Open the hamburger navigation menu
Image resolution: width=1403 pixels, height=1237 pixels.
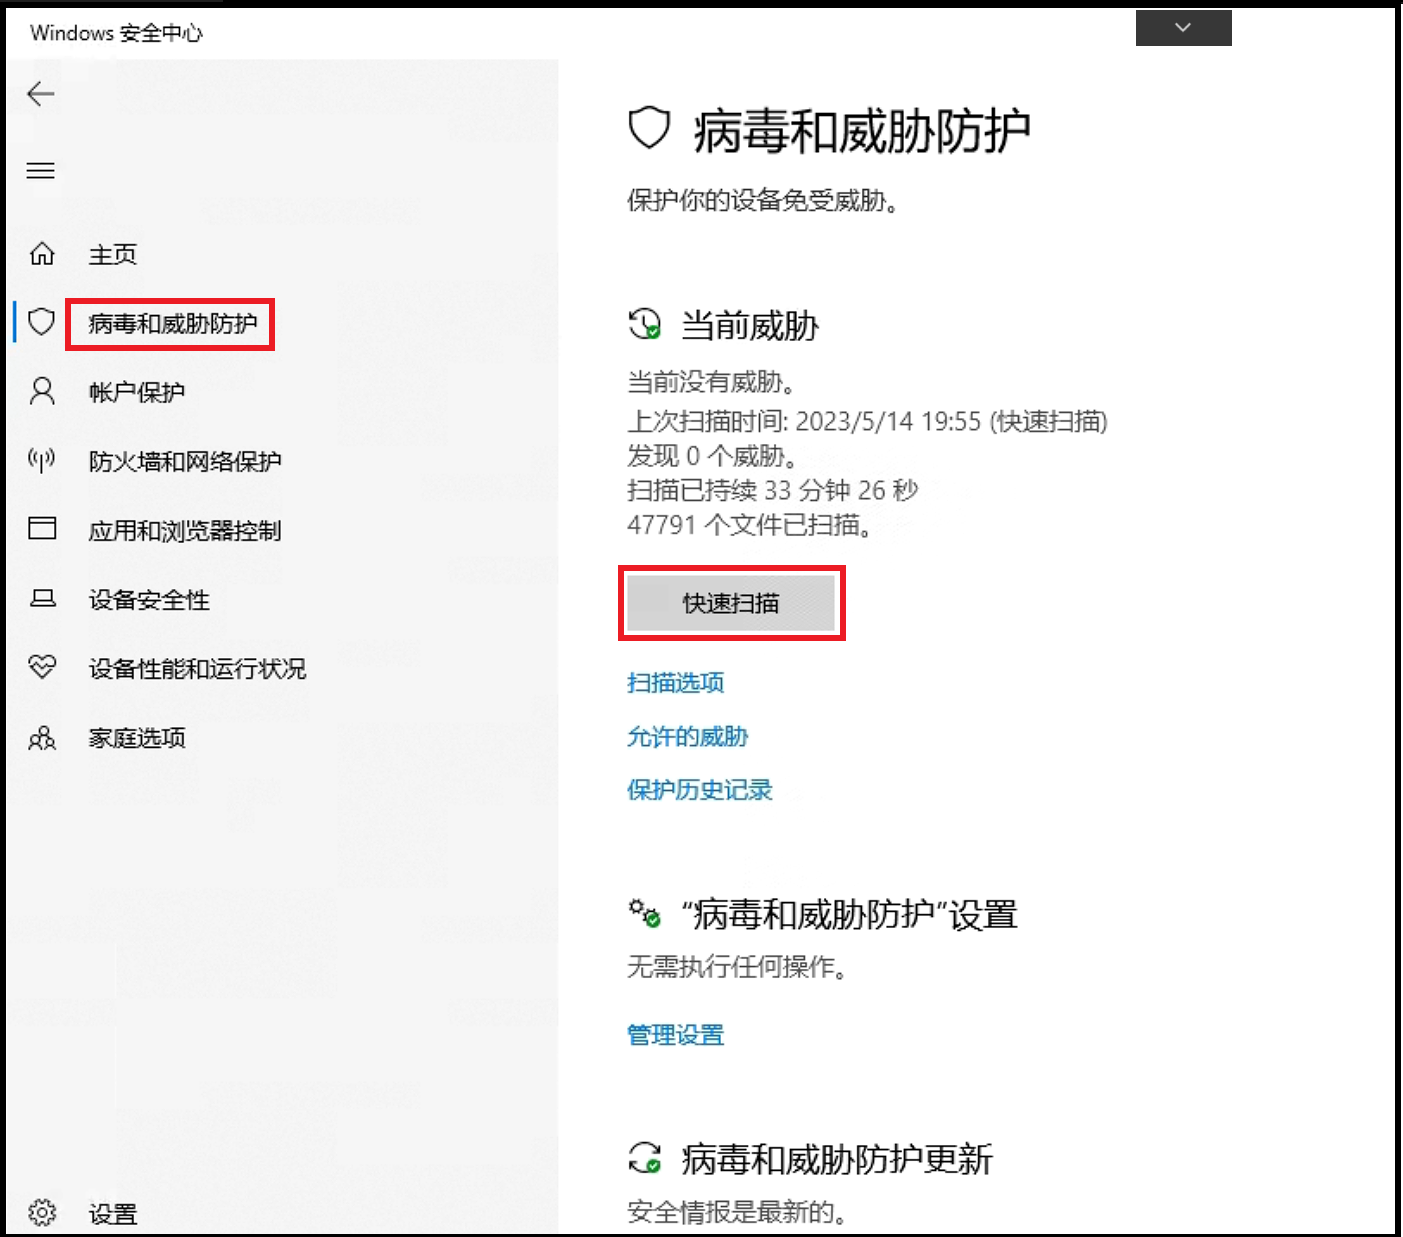[41, 171]
